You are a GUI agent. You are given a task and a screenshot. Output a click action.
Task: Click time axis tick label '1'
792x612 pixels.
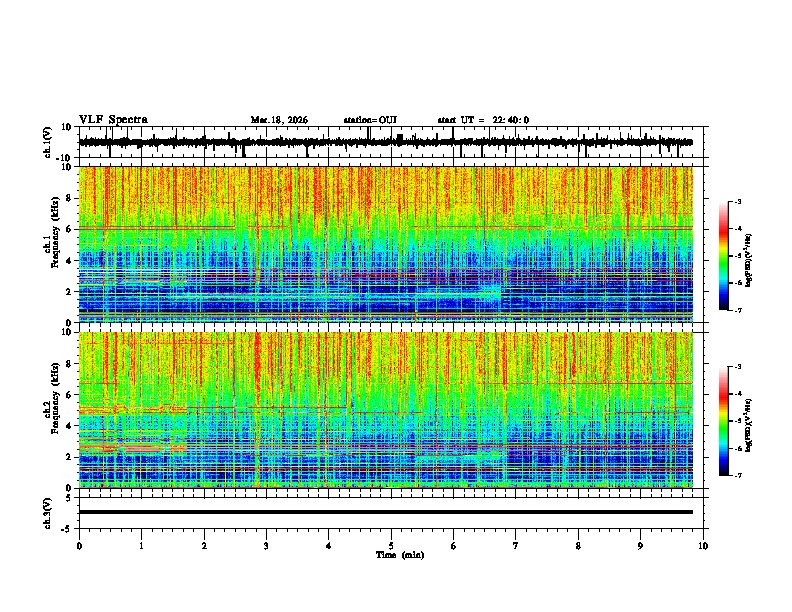[x=141, y=546]
